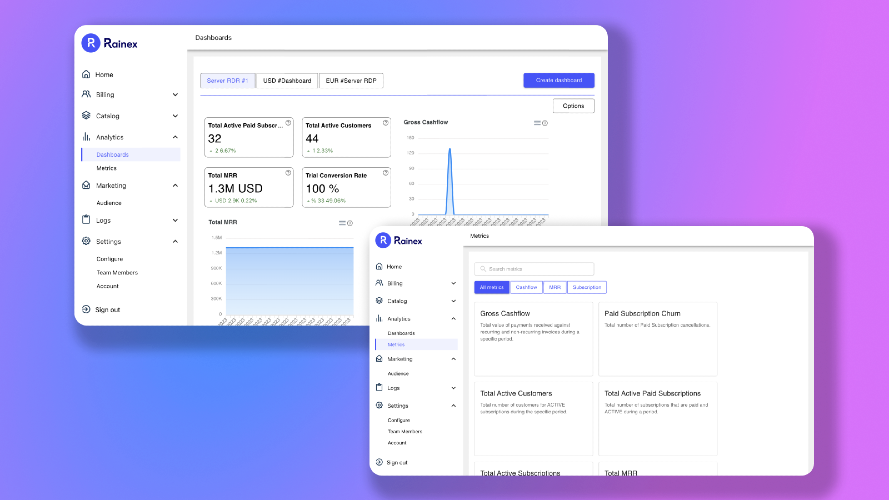
Task: Open Team Members in Dashboards window sidebar
Action: point(117,273)
